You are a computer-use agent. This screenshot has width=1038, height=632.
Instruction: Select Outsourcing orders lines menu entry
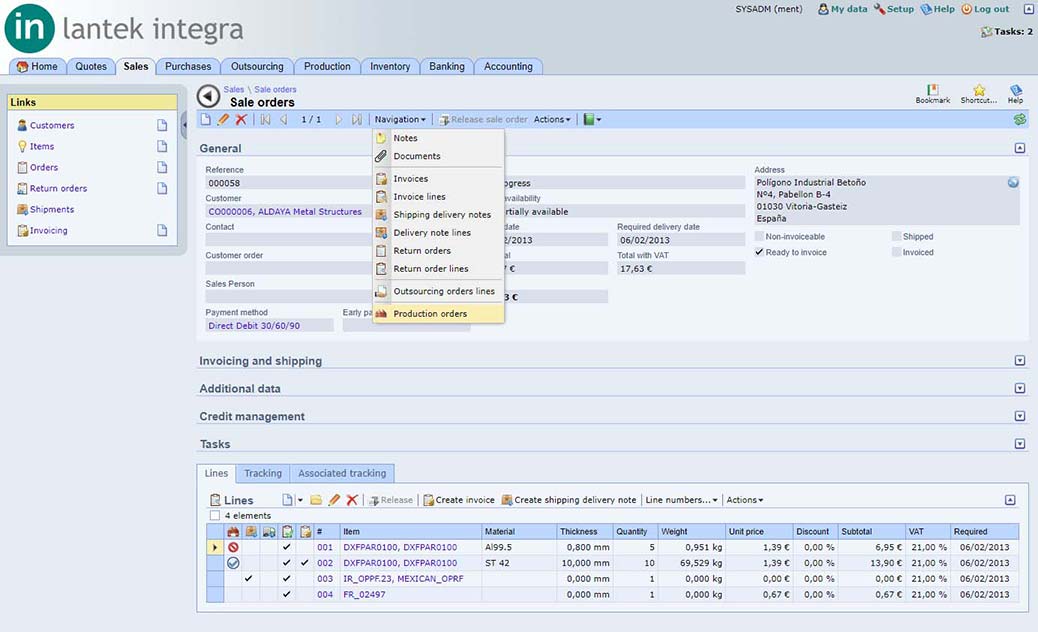click(438, 291)
